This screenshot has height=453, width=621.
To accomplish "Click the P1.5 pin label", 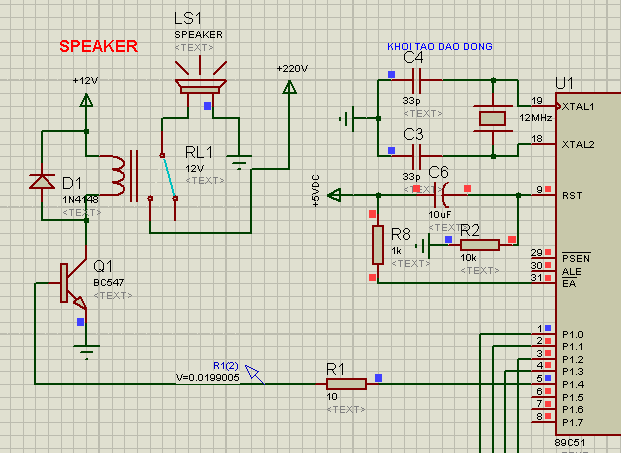I will pos(573,397).
